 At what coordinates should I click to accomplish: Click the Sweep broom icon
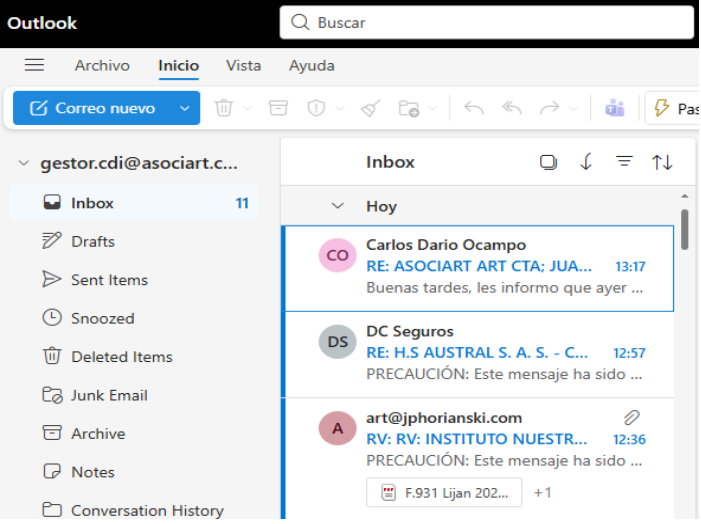[370, 108]
